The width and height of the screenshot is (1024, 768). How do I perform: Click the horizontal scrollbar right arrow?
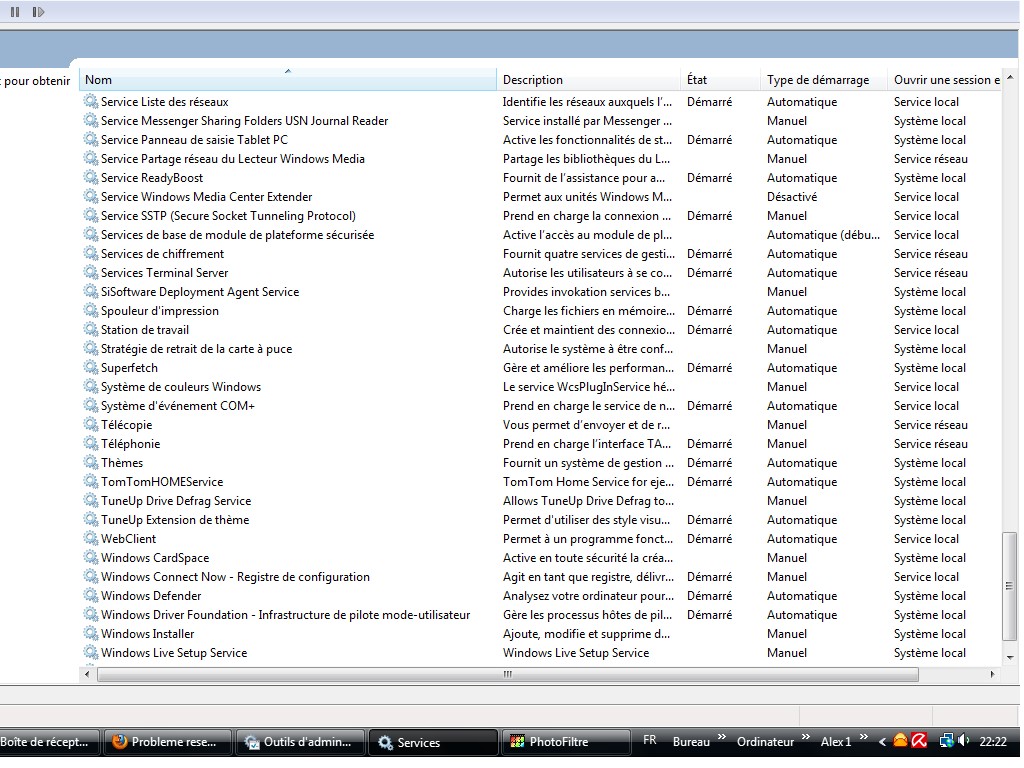click(993, 674)
